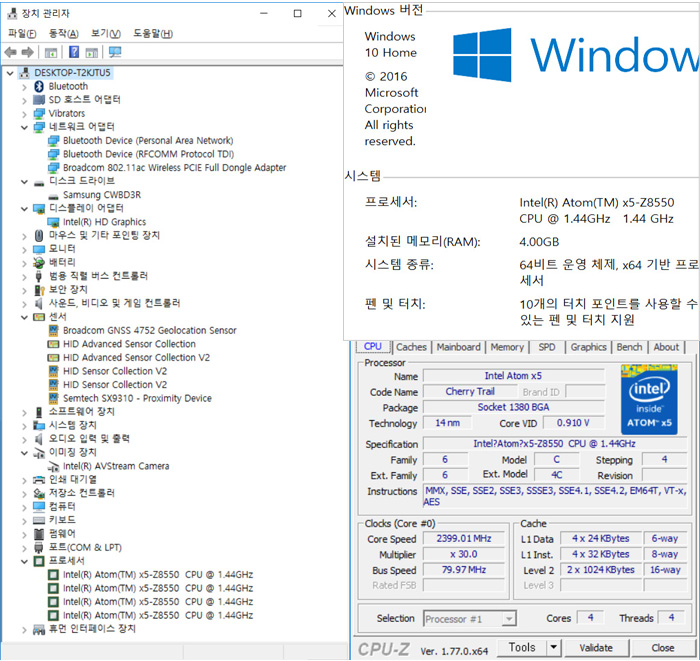The width and height of the screenshot is (700, 661).
Task: Click the 인쇄 대기열 printer icon
Action: [x=39, y=480]
